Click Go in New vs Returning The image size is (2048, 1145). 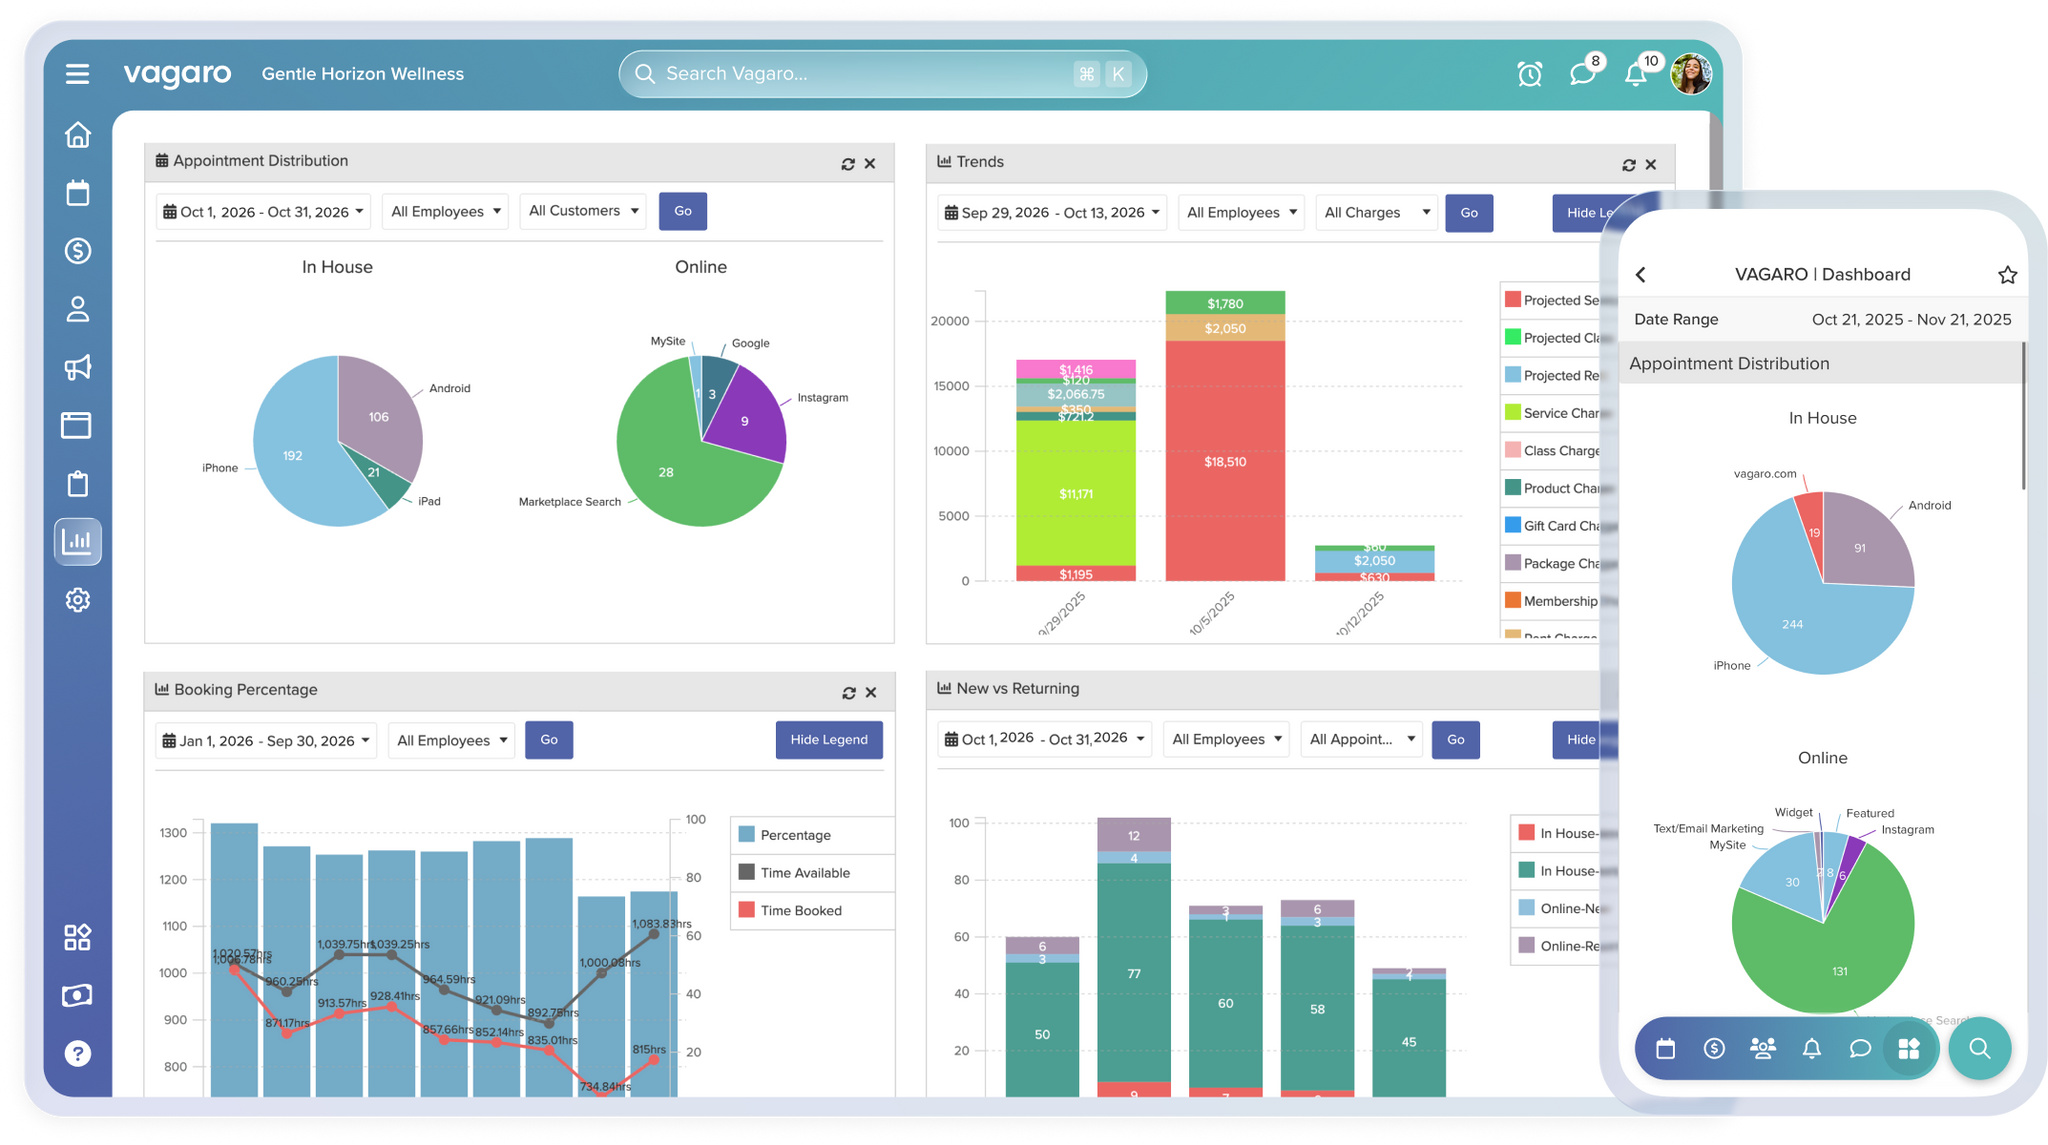point(1456,740)
